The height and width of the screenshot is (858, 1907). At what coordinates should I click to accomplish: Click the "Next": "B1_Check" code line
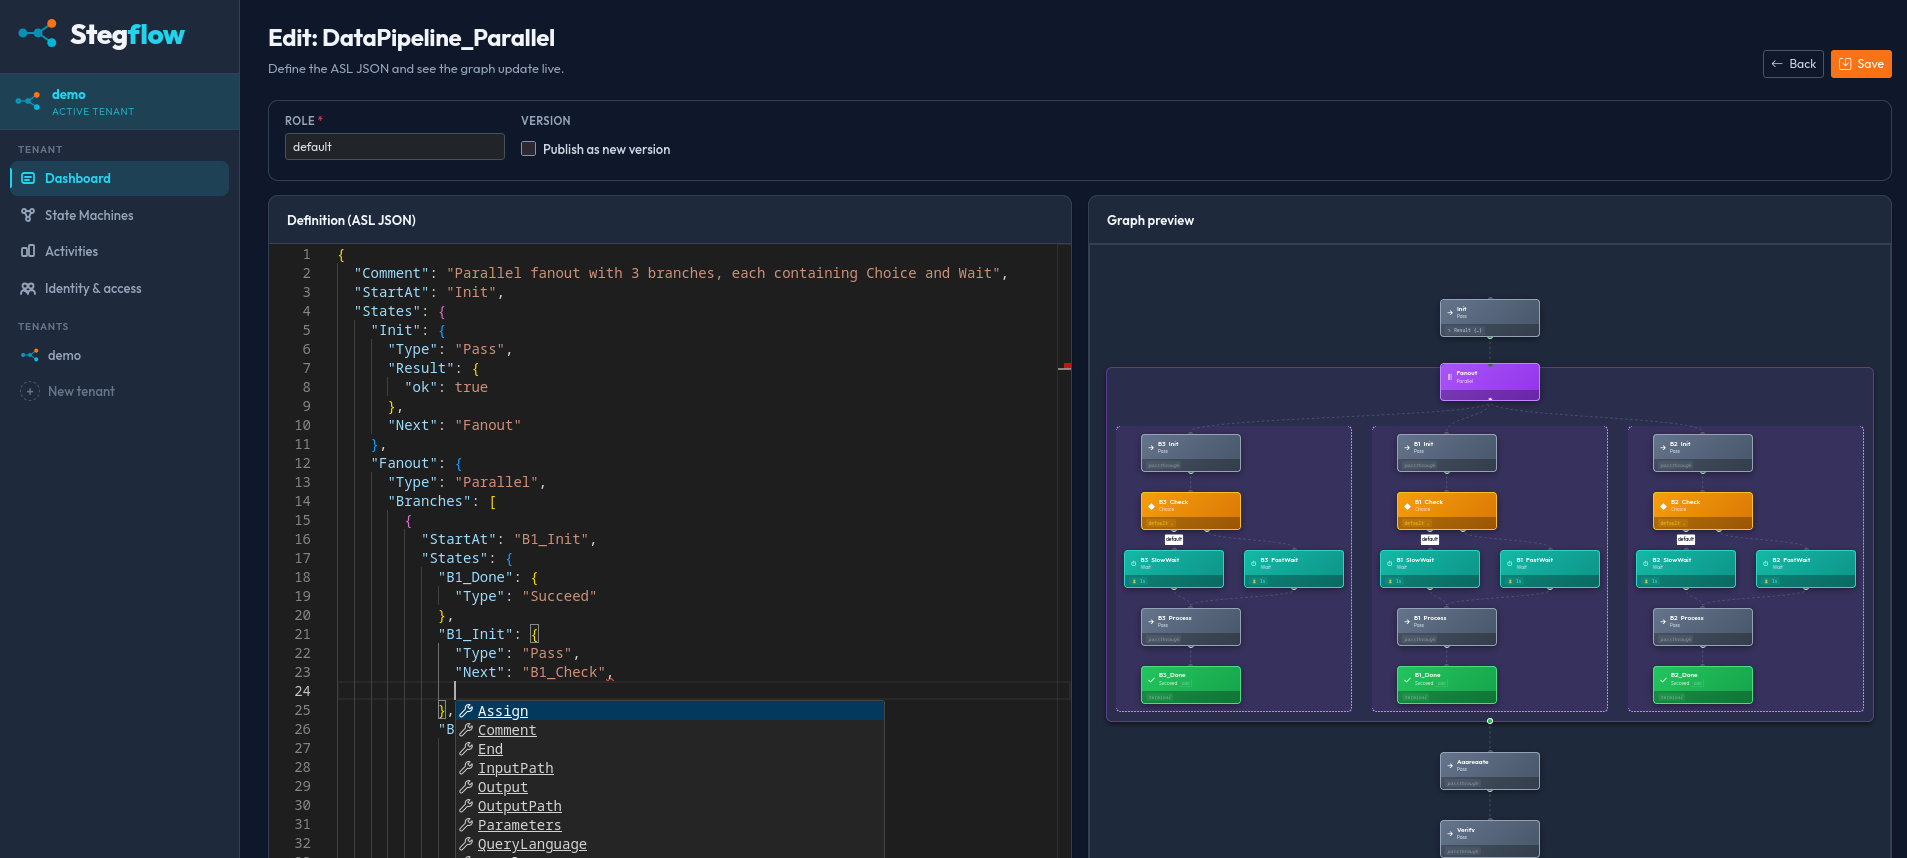point(534,672)
